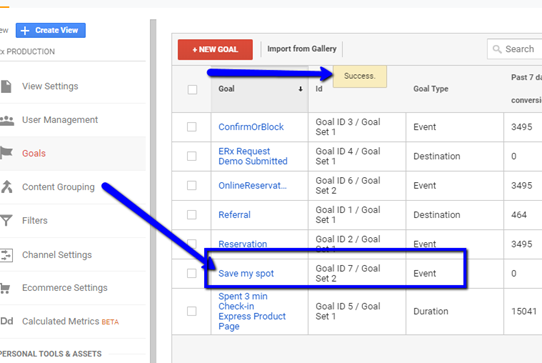Sort by Goal column arrow
The height and width of the screenshot is (363, 542).
pos(300,89)
